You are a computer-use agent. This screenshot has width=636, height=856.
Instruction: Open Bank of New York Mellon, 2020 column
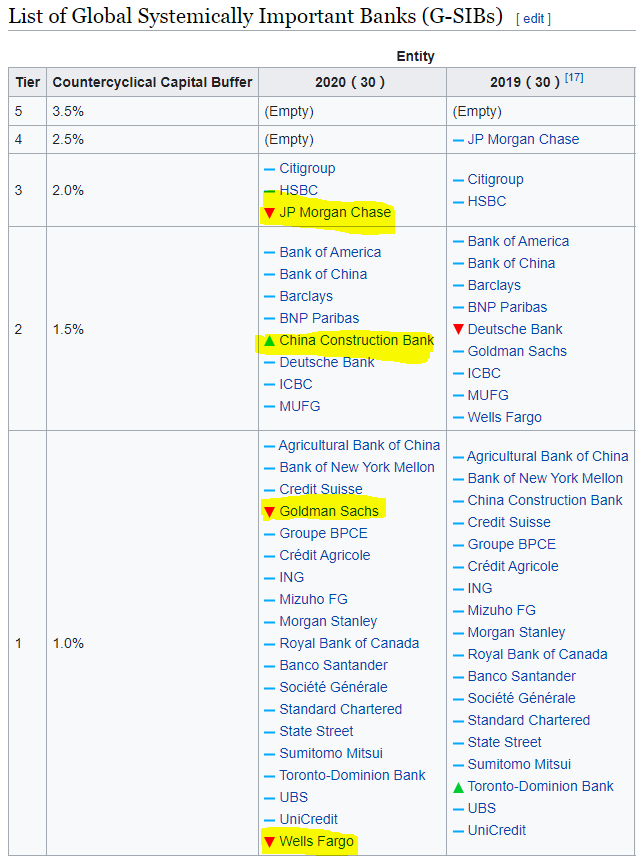pos(357,467)
